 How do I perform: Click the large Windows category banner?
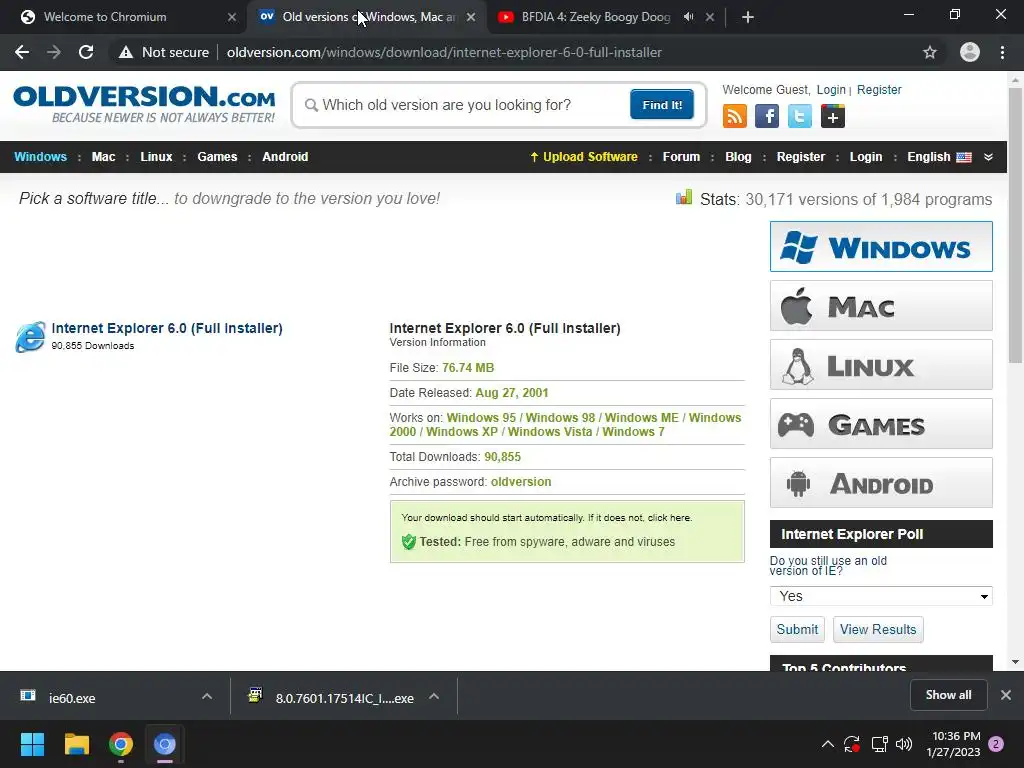[x=881, y=246]
